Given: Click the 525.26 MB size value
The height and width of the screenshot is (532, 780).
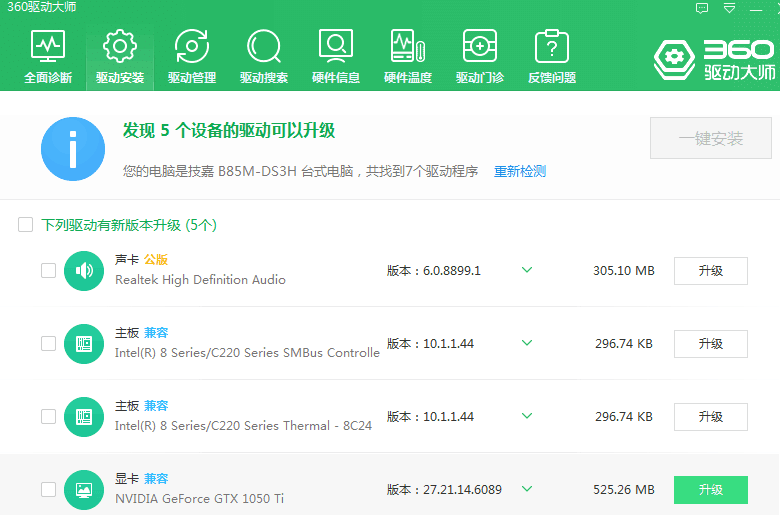Looking at the screenshot, I should pos(624,490).
